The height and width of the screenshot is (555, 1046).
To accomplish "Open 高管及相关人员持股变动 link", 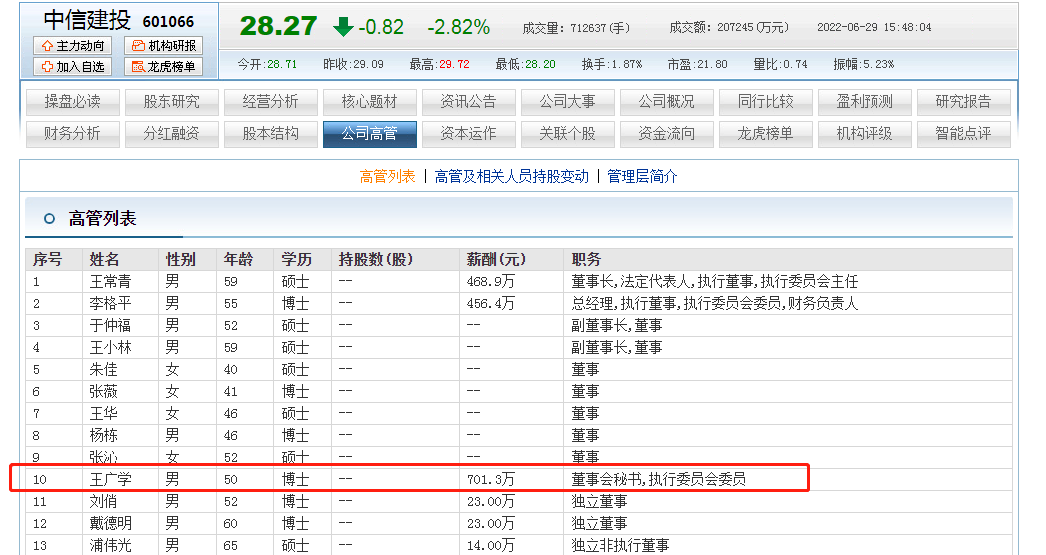I will coord(512,177).
